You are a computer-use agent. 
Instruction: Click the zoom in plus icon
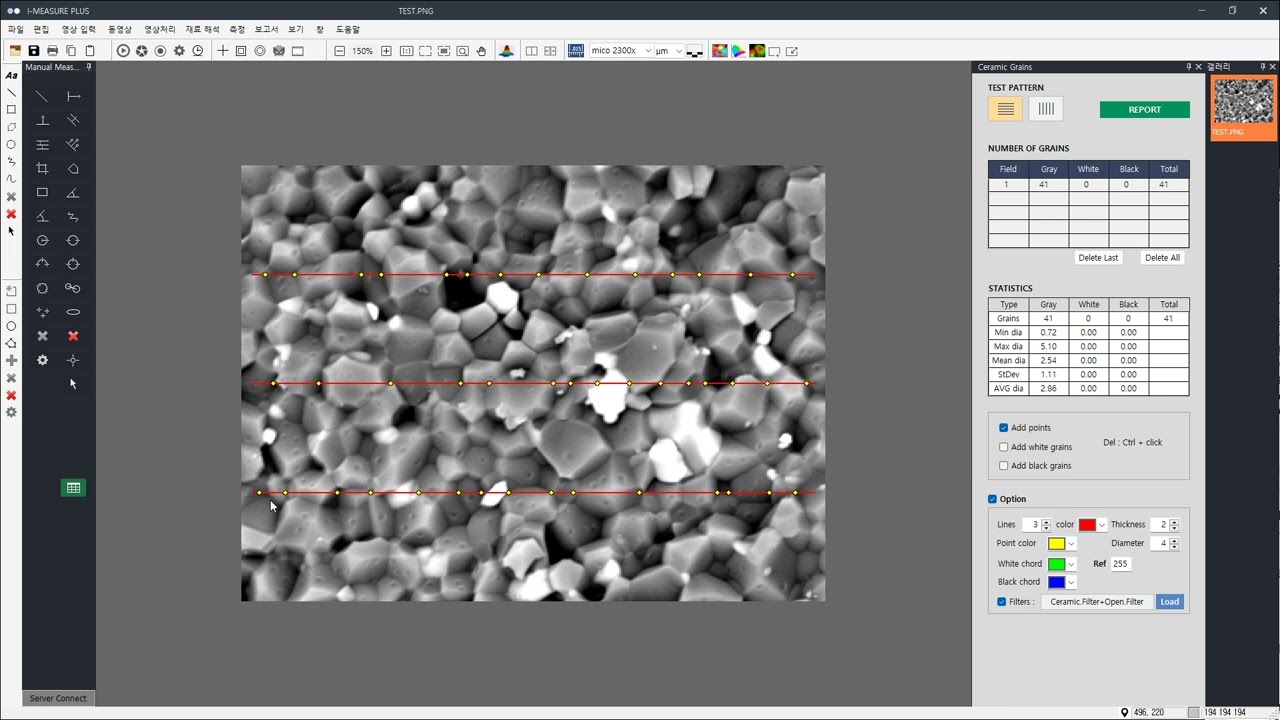click(386, 51)
